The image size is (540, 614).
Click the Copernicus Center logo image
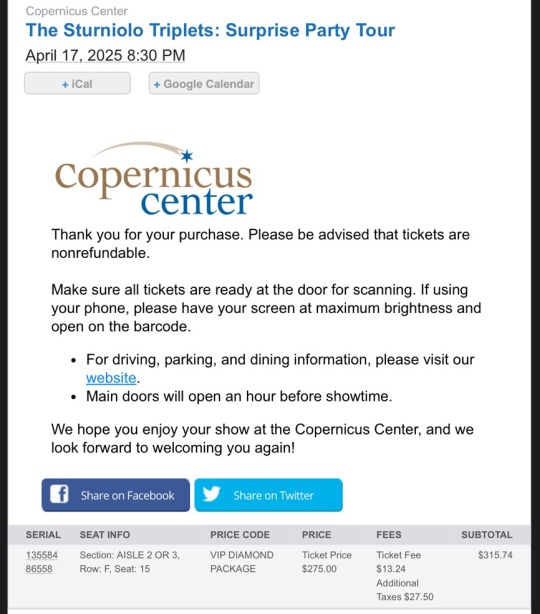pos(154,179)
